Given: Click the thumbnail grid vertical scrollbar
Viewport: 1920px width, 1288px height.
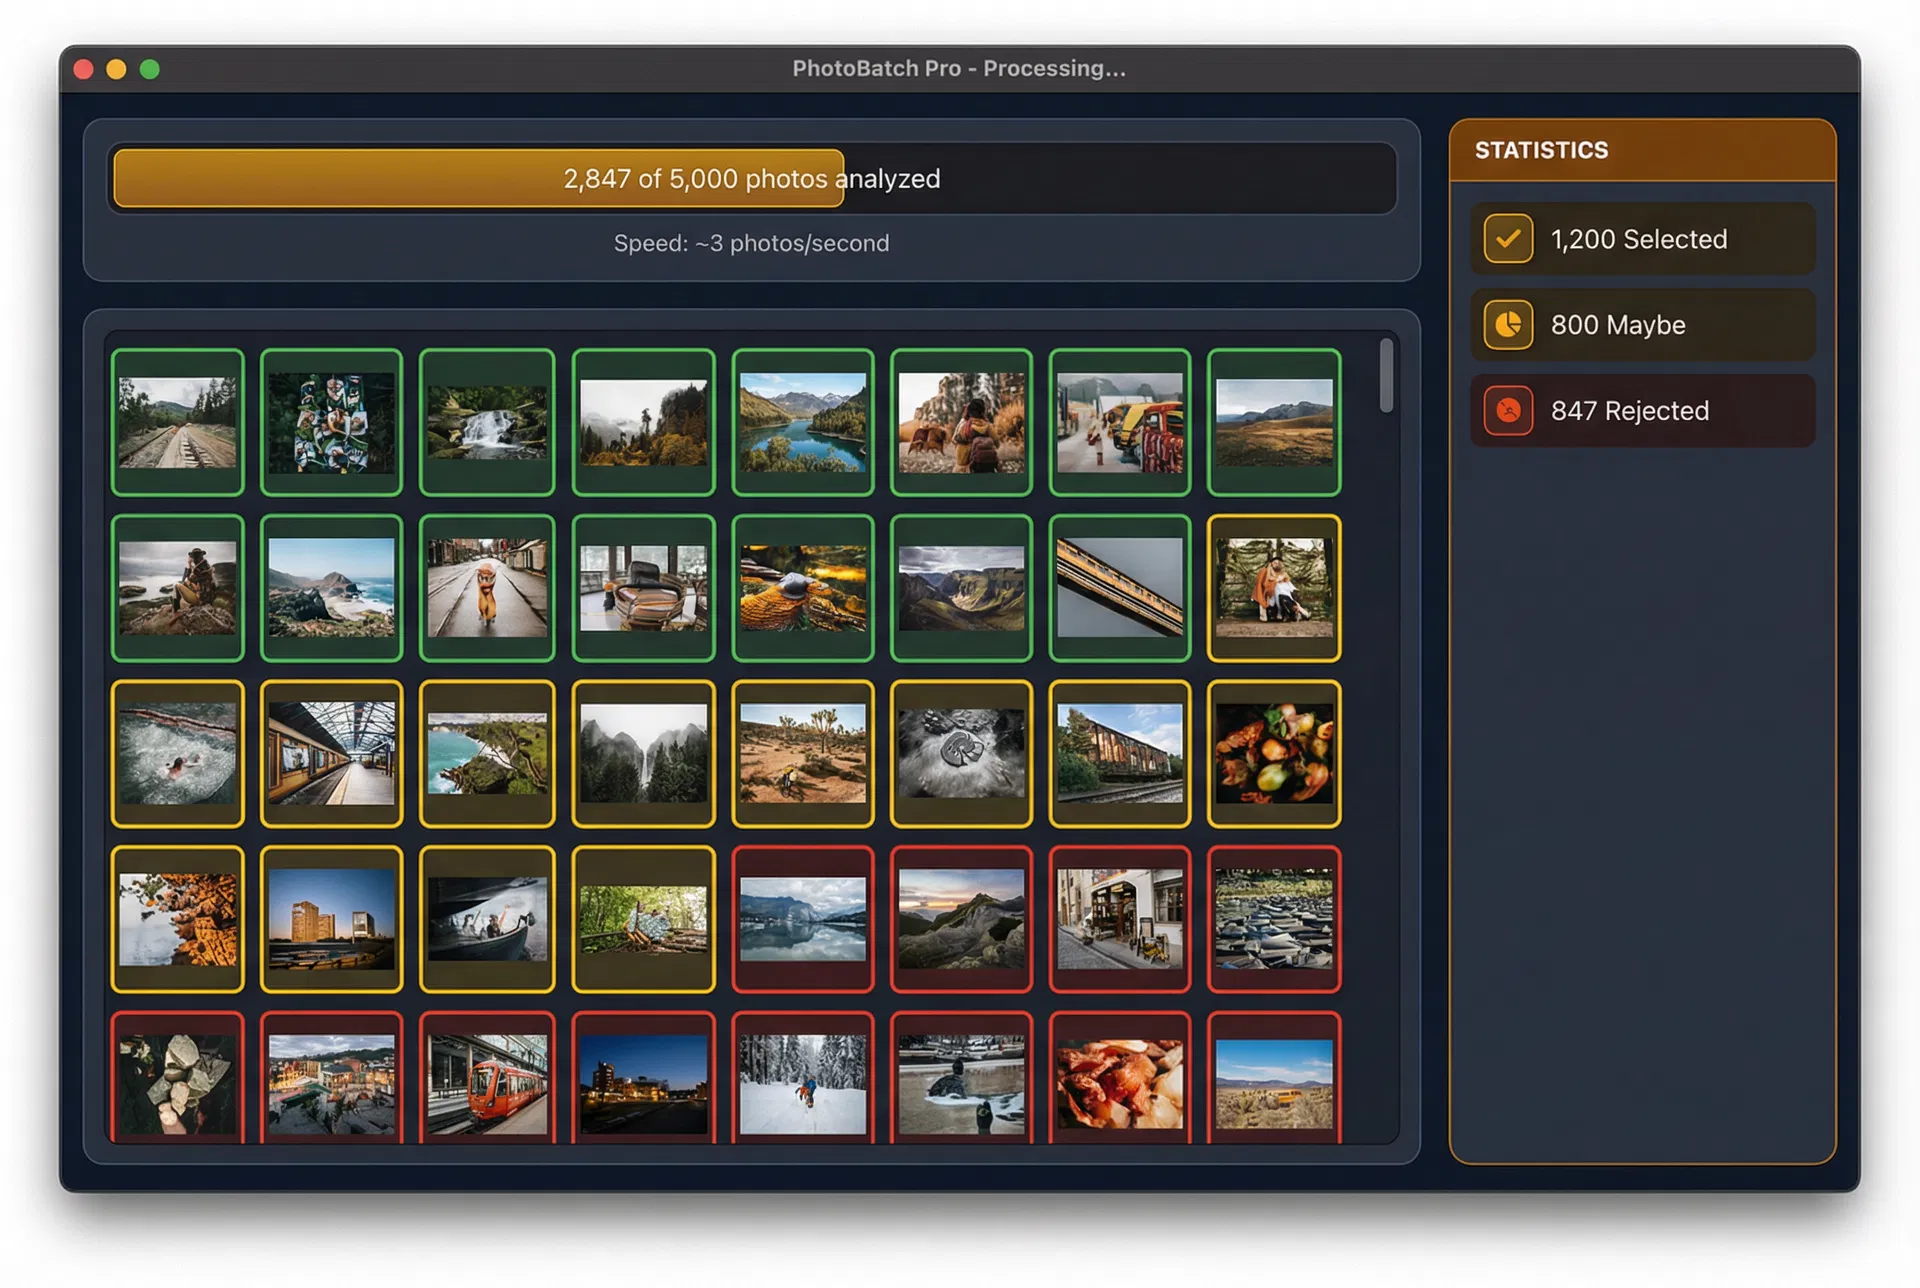Looking at the screenshot, I should [1386, 376].
